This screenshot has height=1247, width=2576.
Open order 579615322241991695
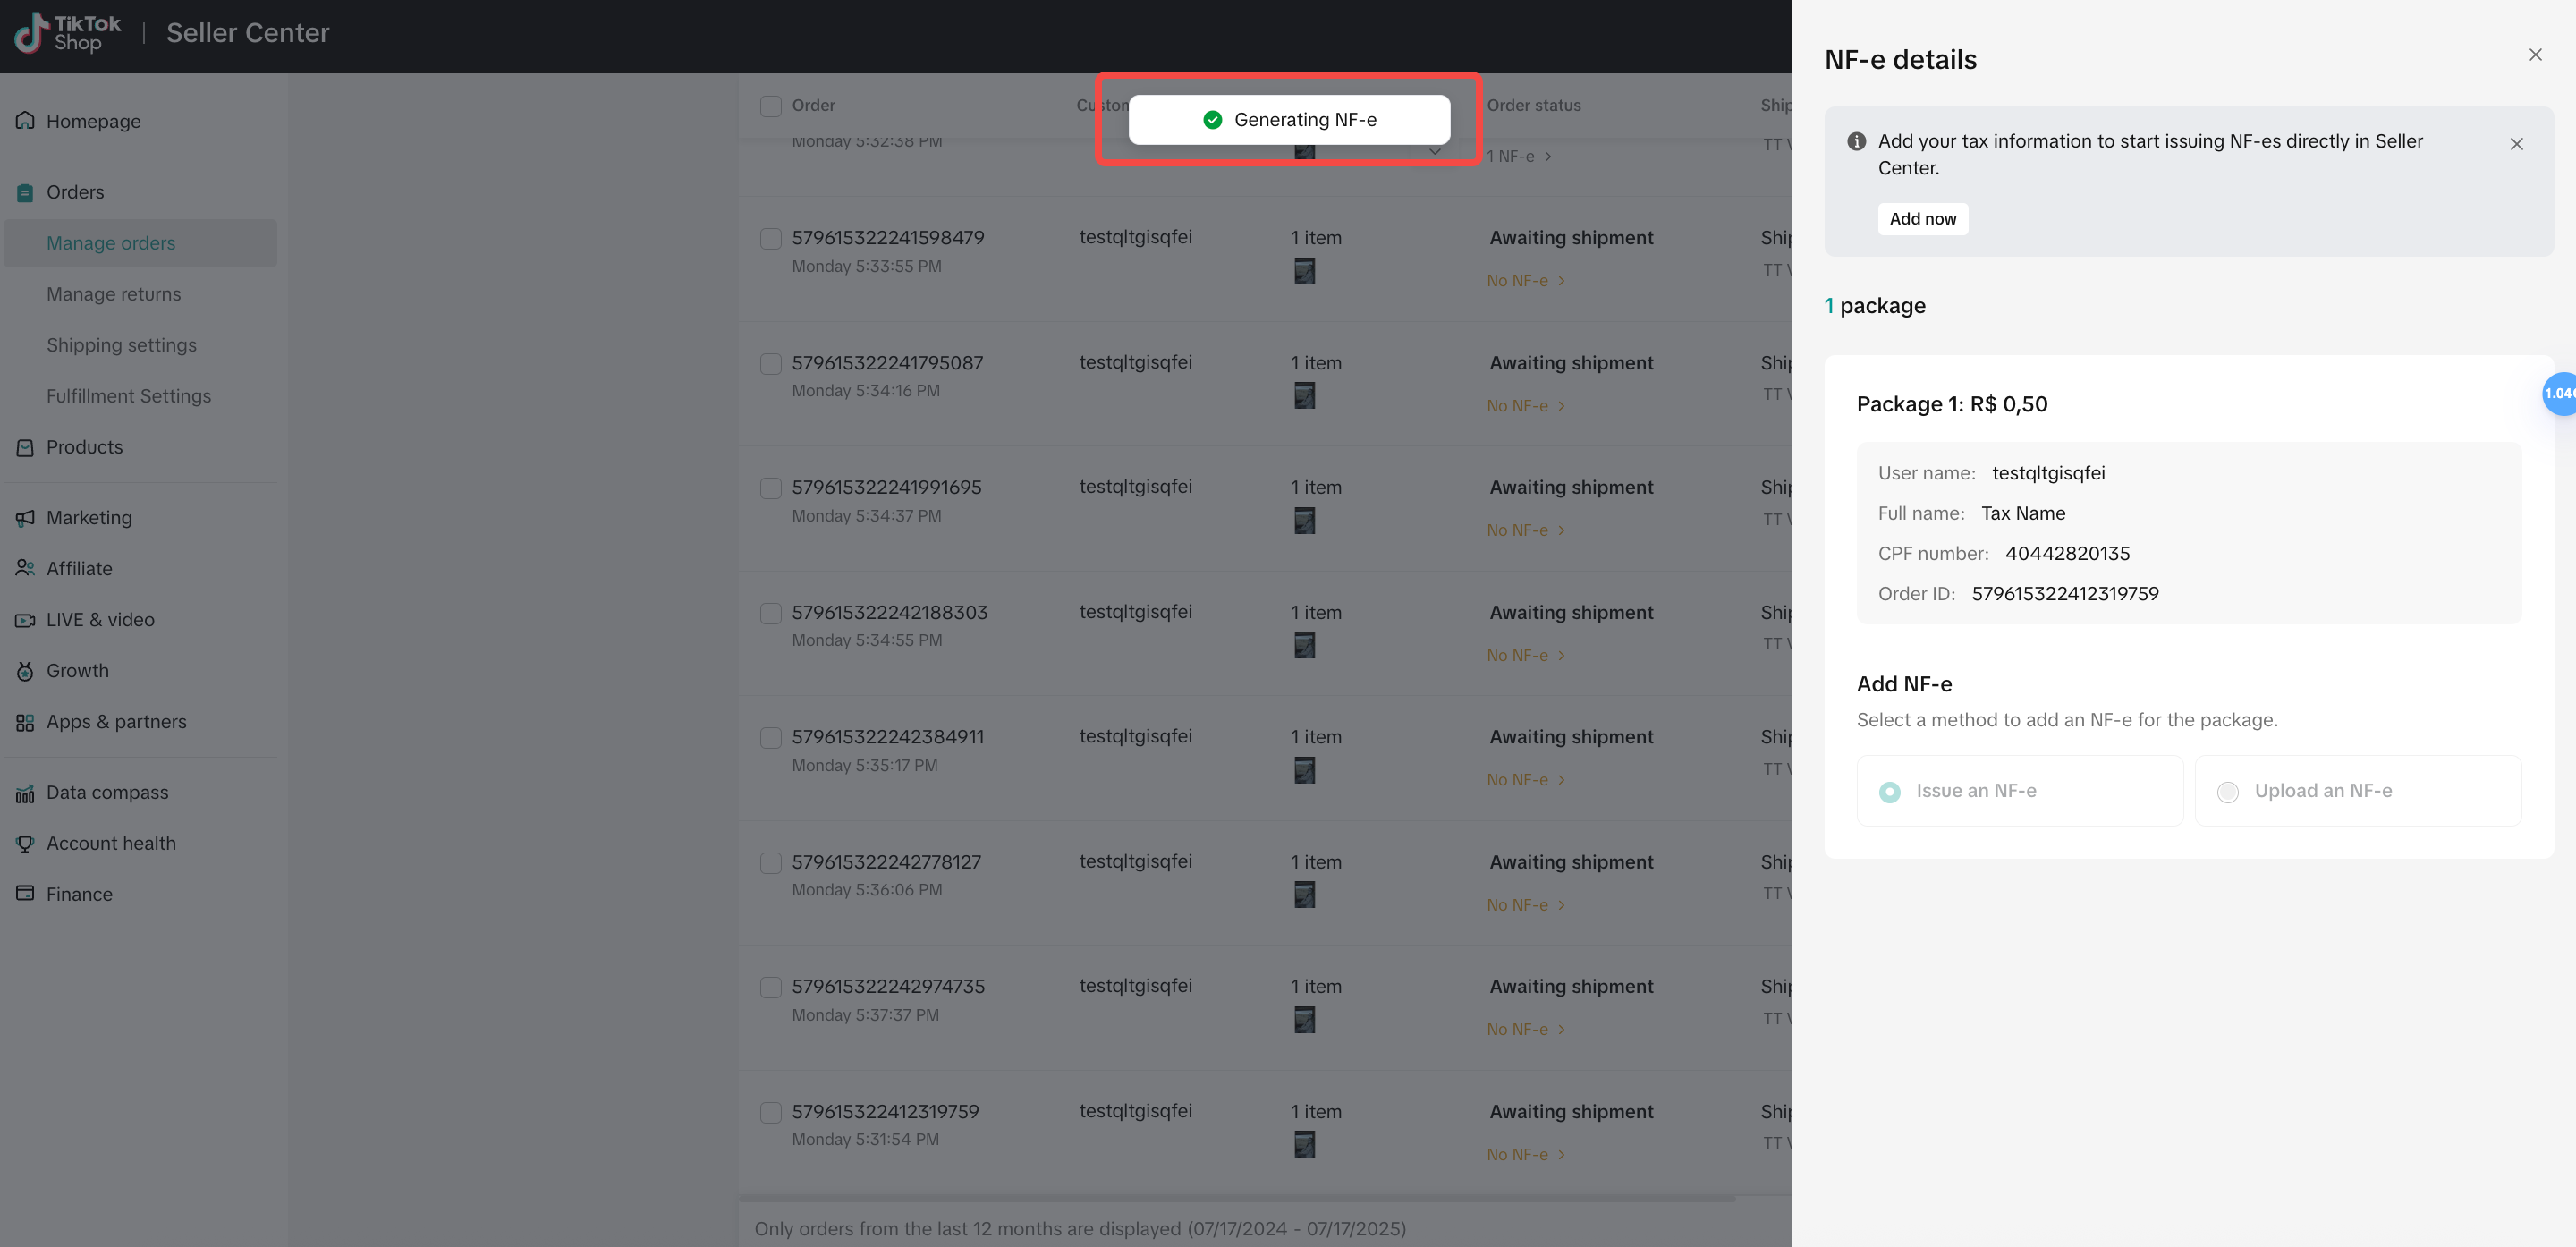(886, 487)
